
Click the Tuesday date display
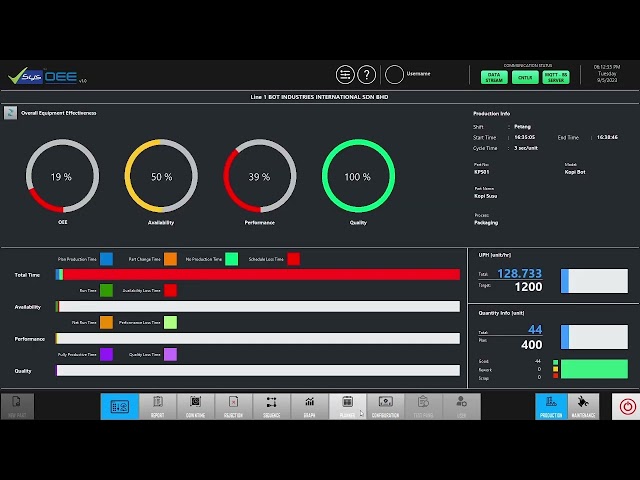point(607,73)
